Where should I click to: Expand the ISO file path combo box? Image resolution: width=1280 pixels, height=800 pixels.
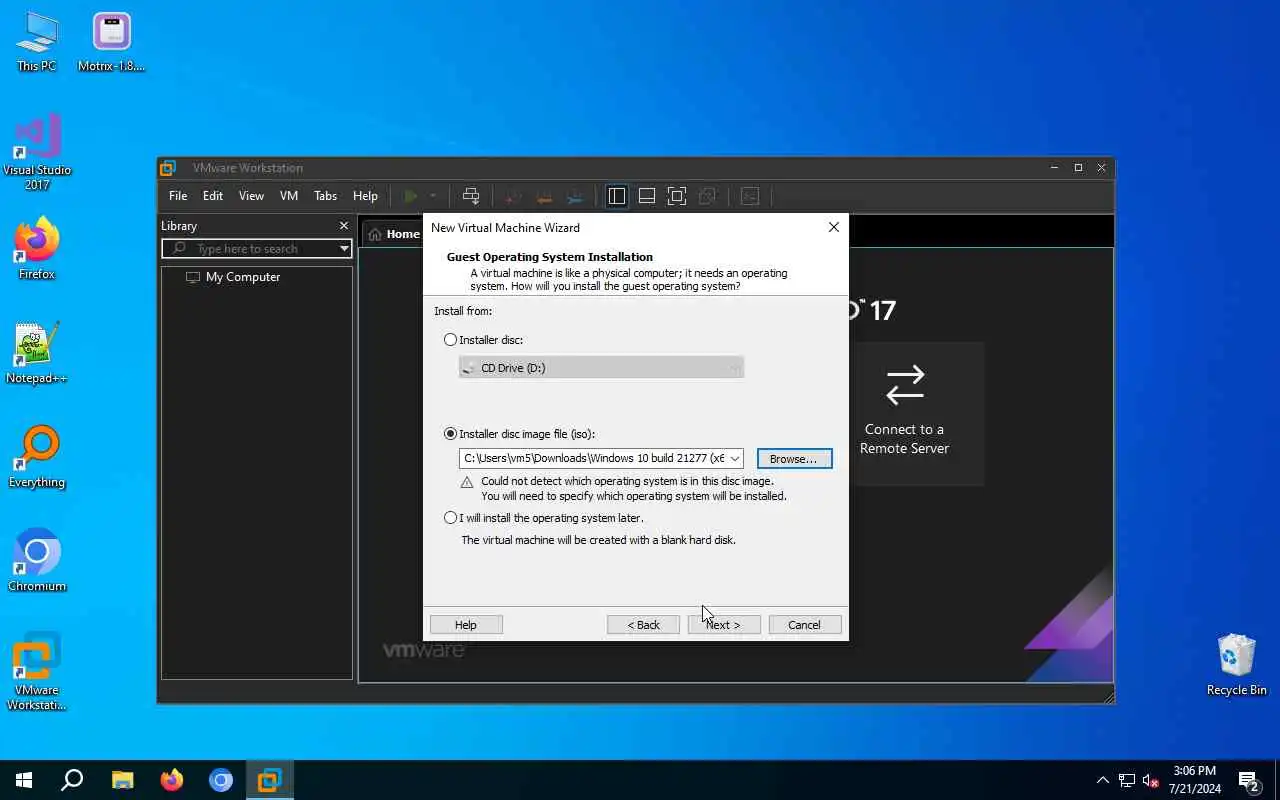click(x=735, y=459)
